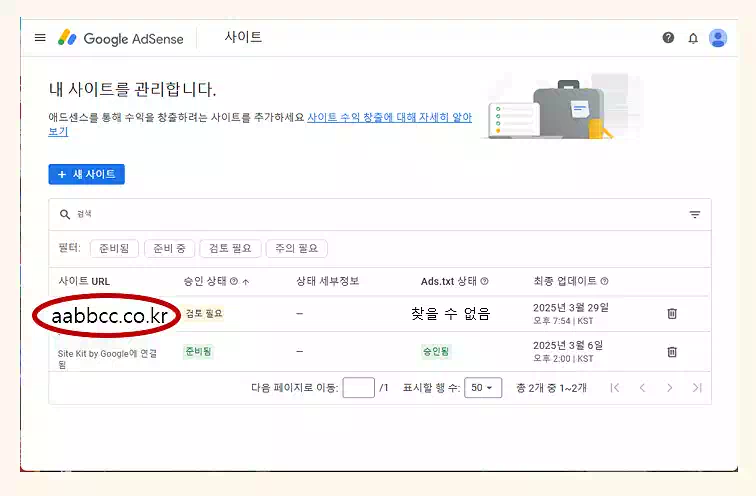Click the 찾을 수 없음 Ads.txt status
Screen dimensions: 756x496
pyautogui.click(x=450, y=314)
